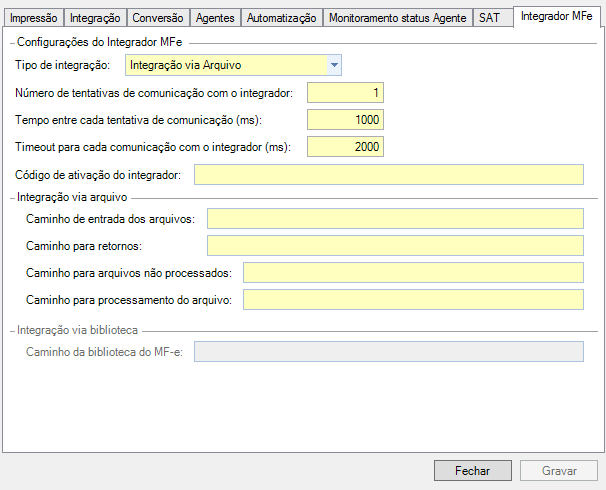Click caminho para processamento do arquivo field

[x=413, y=299]
